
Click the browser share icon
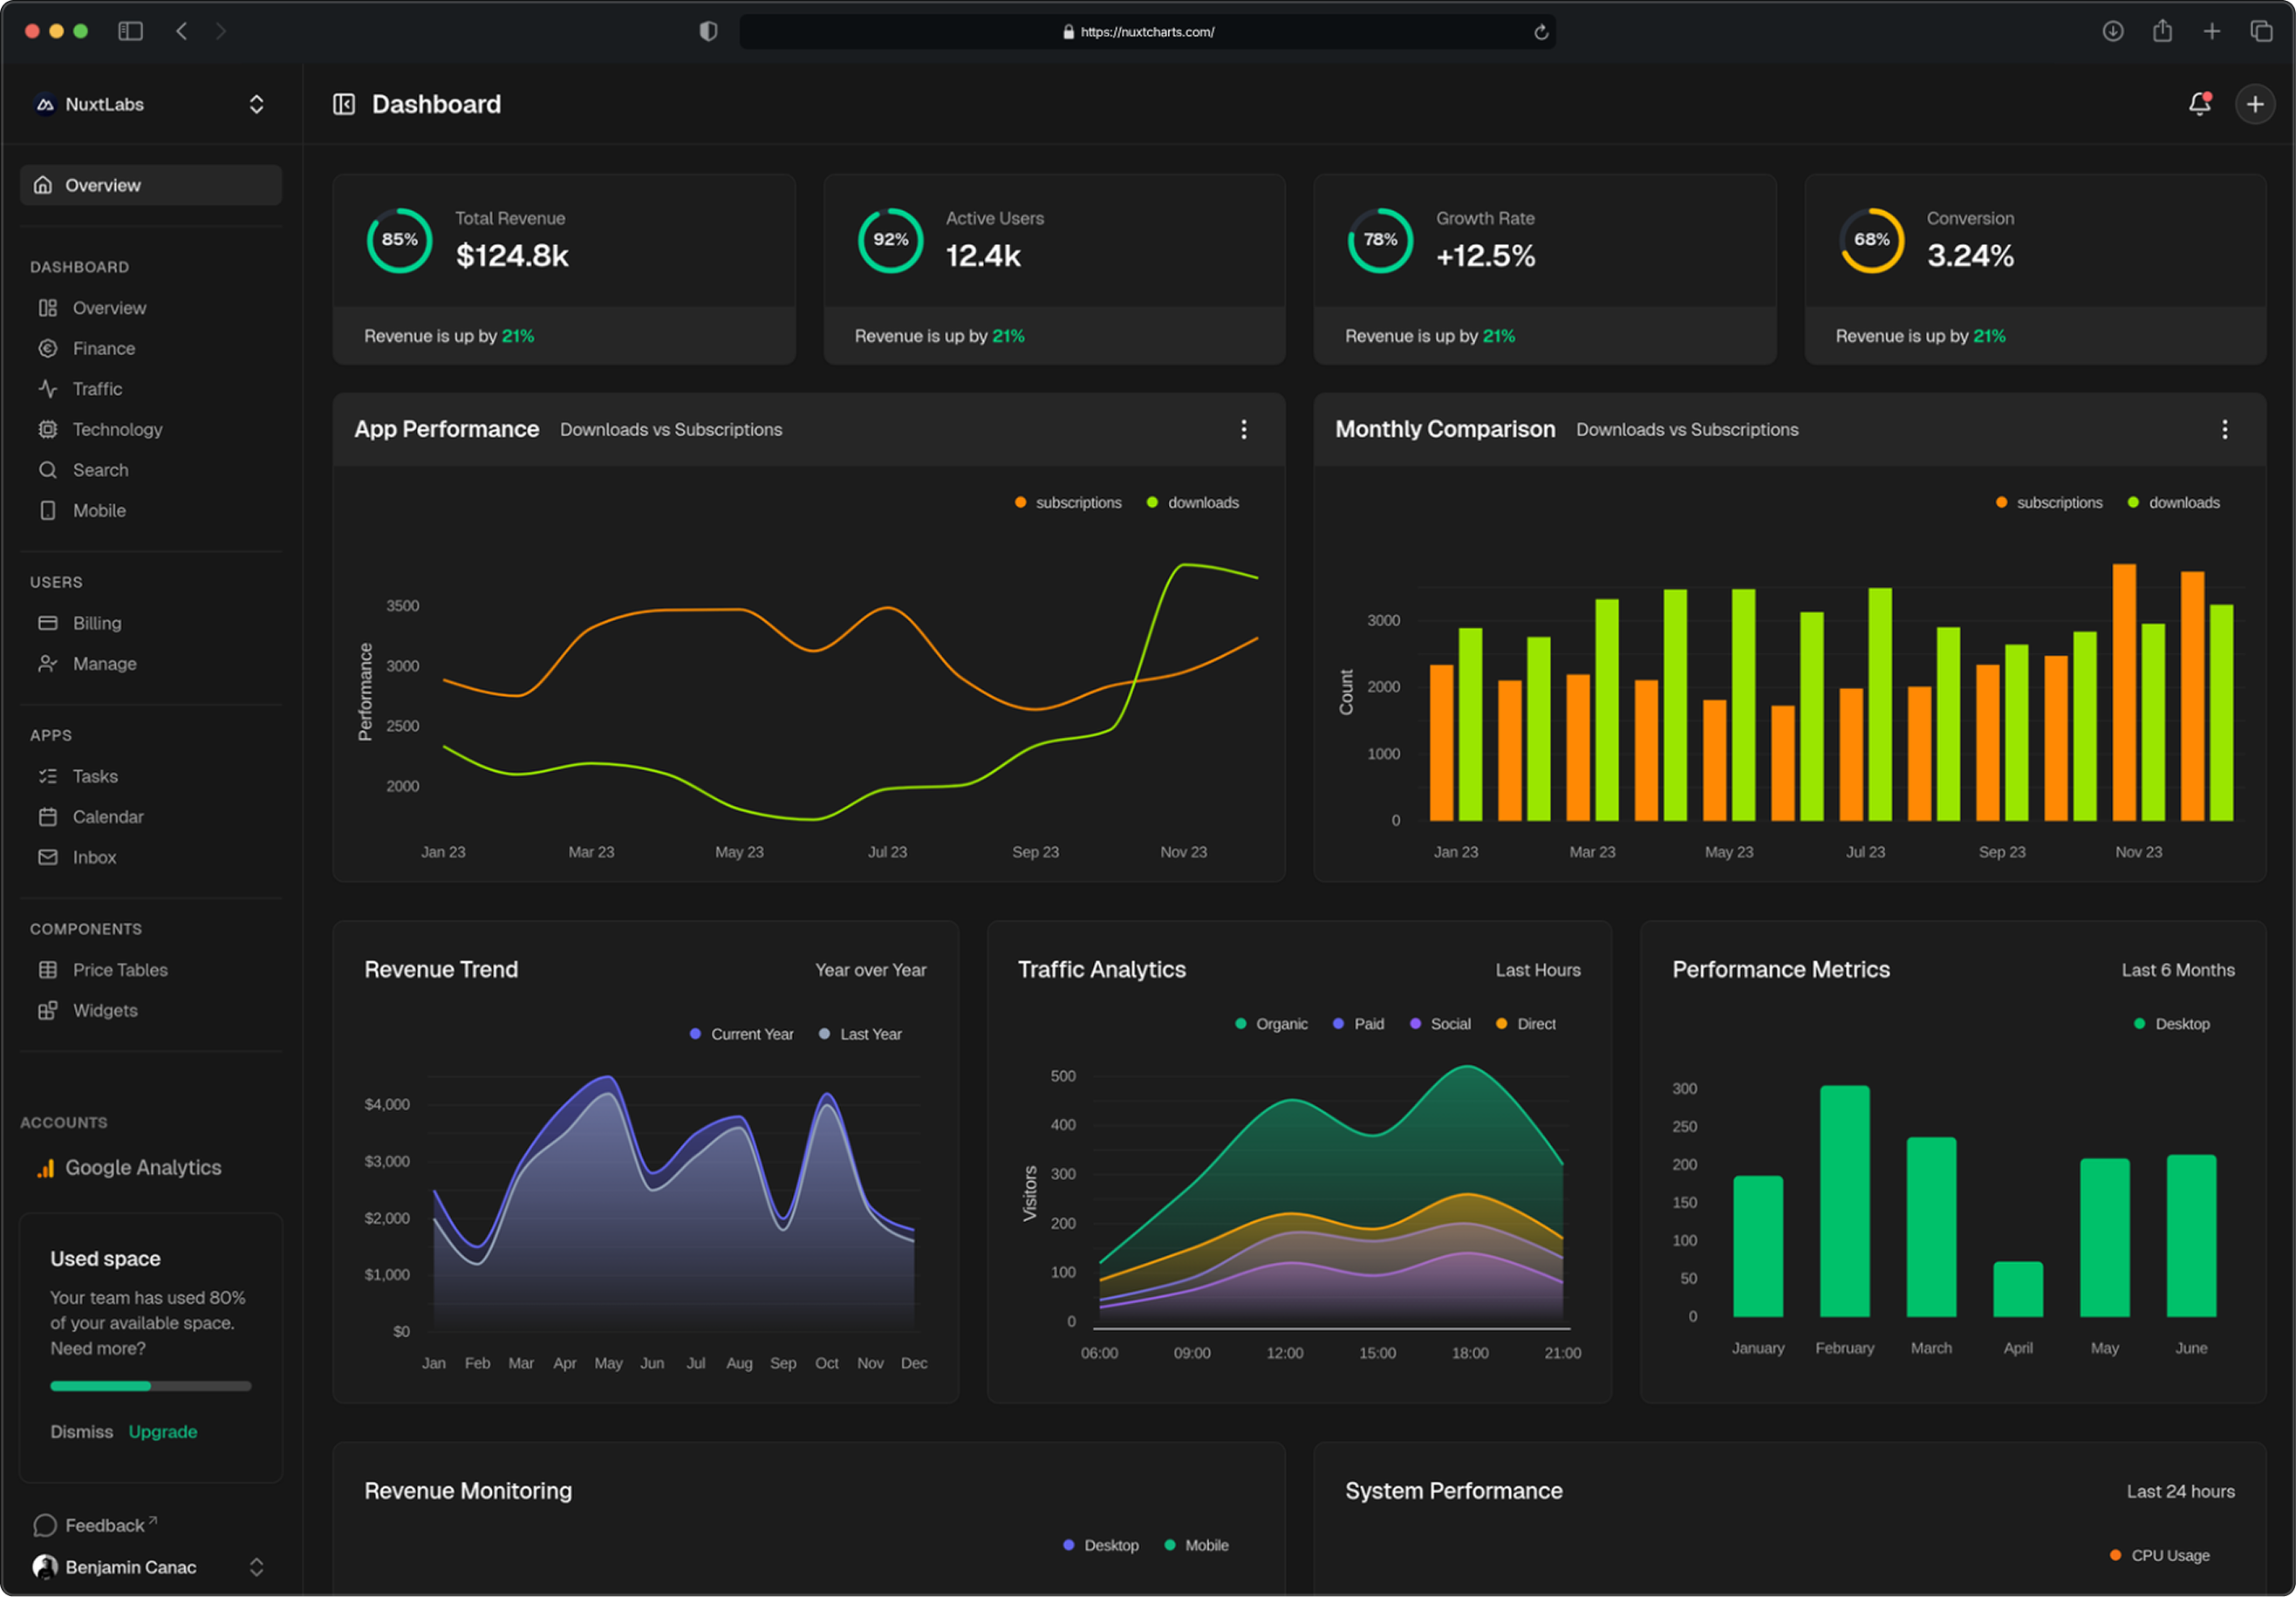(2162, 31)
